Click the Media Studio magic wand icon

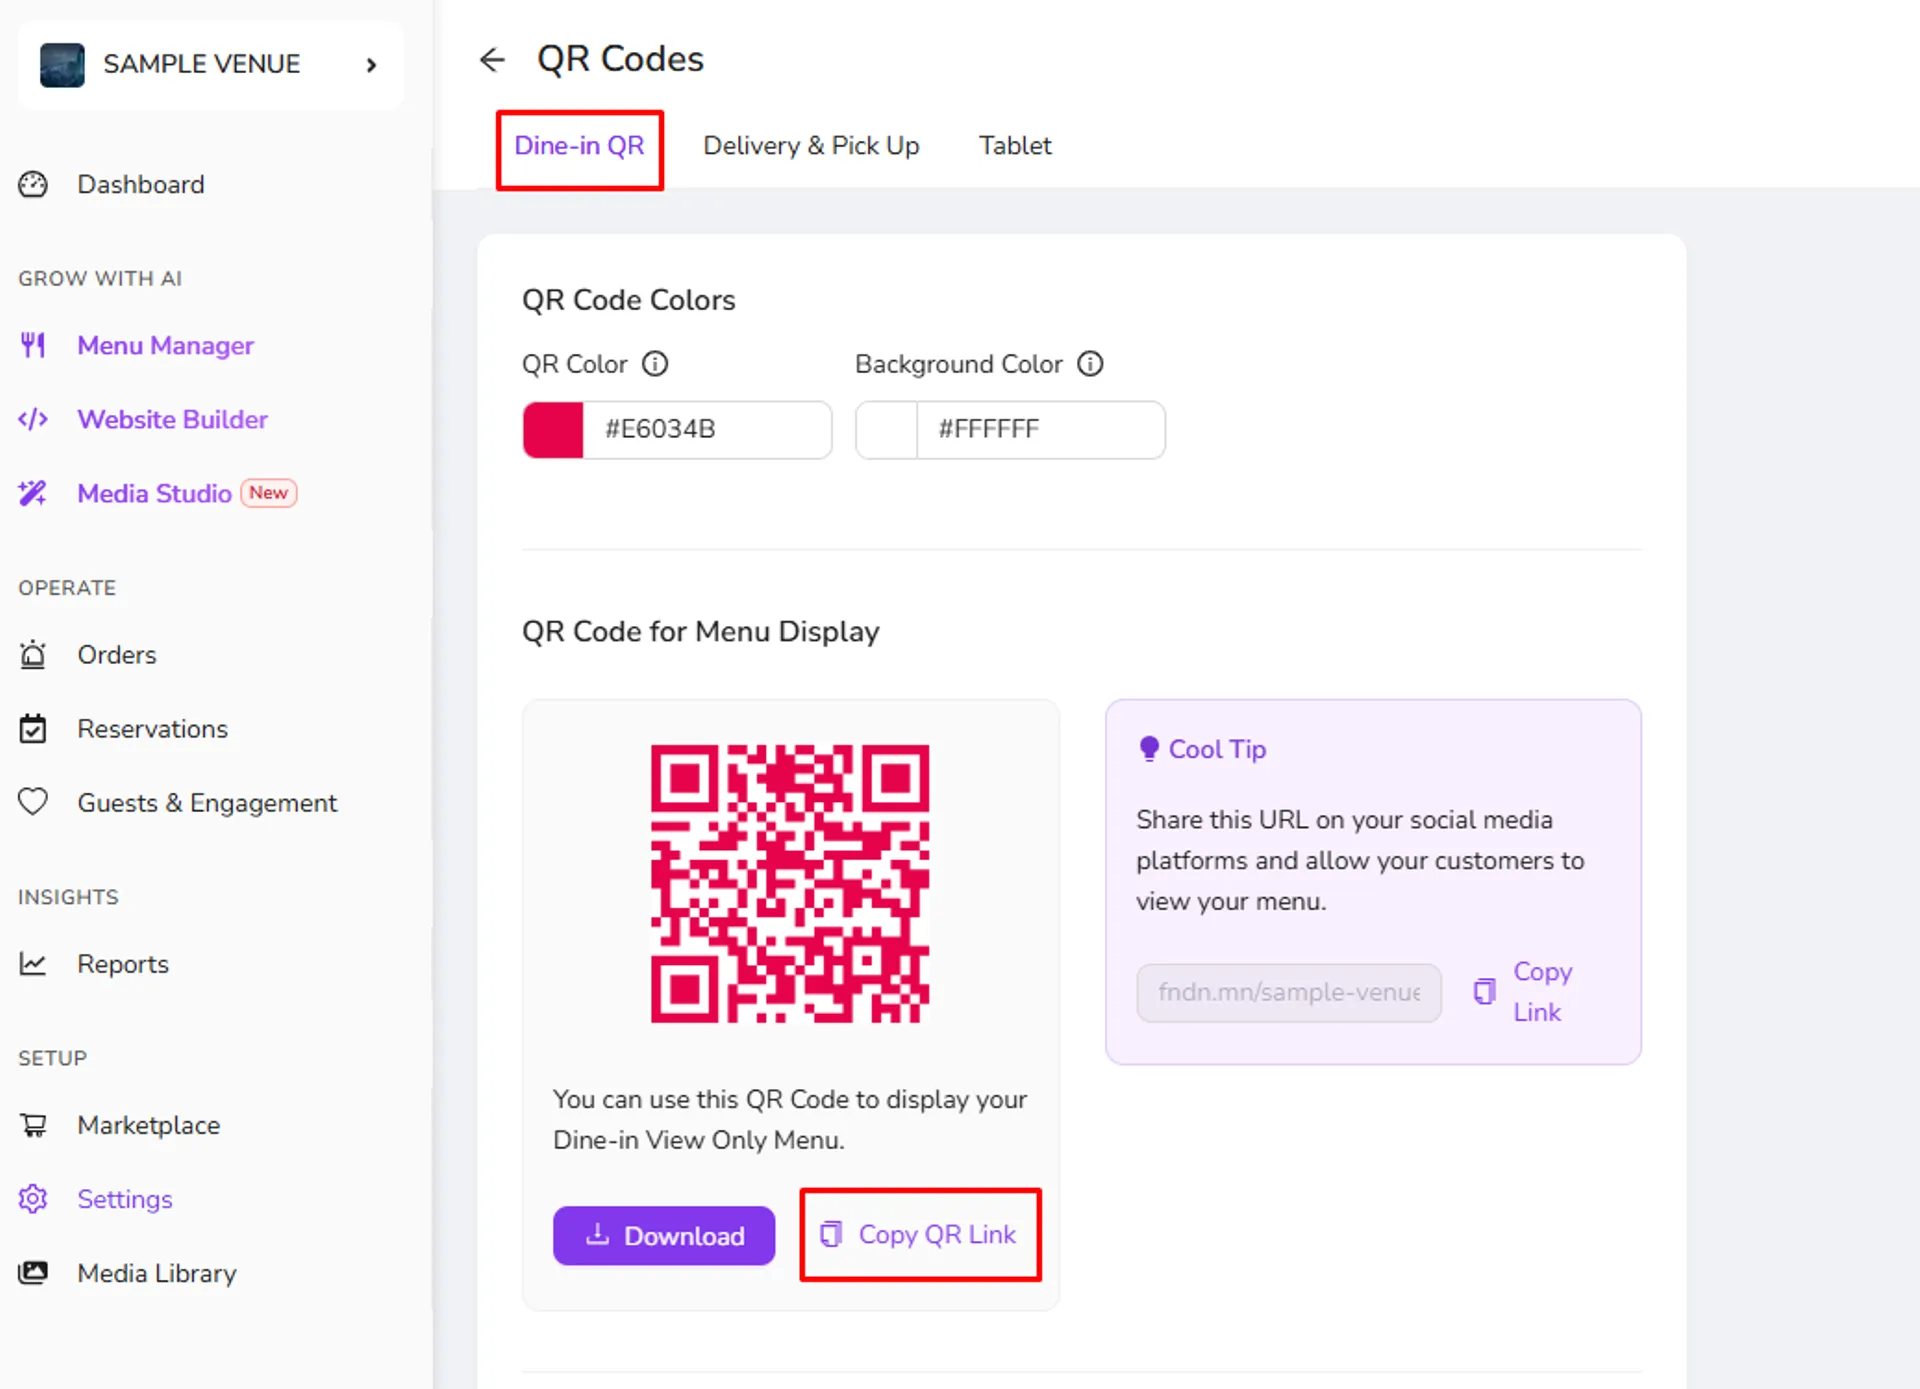click(33, 493)
